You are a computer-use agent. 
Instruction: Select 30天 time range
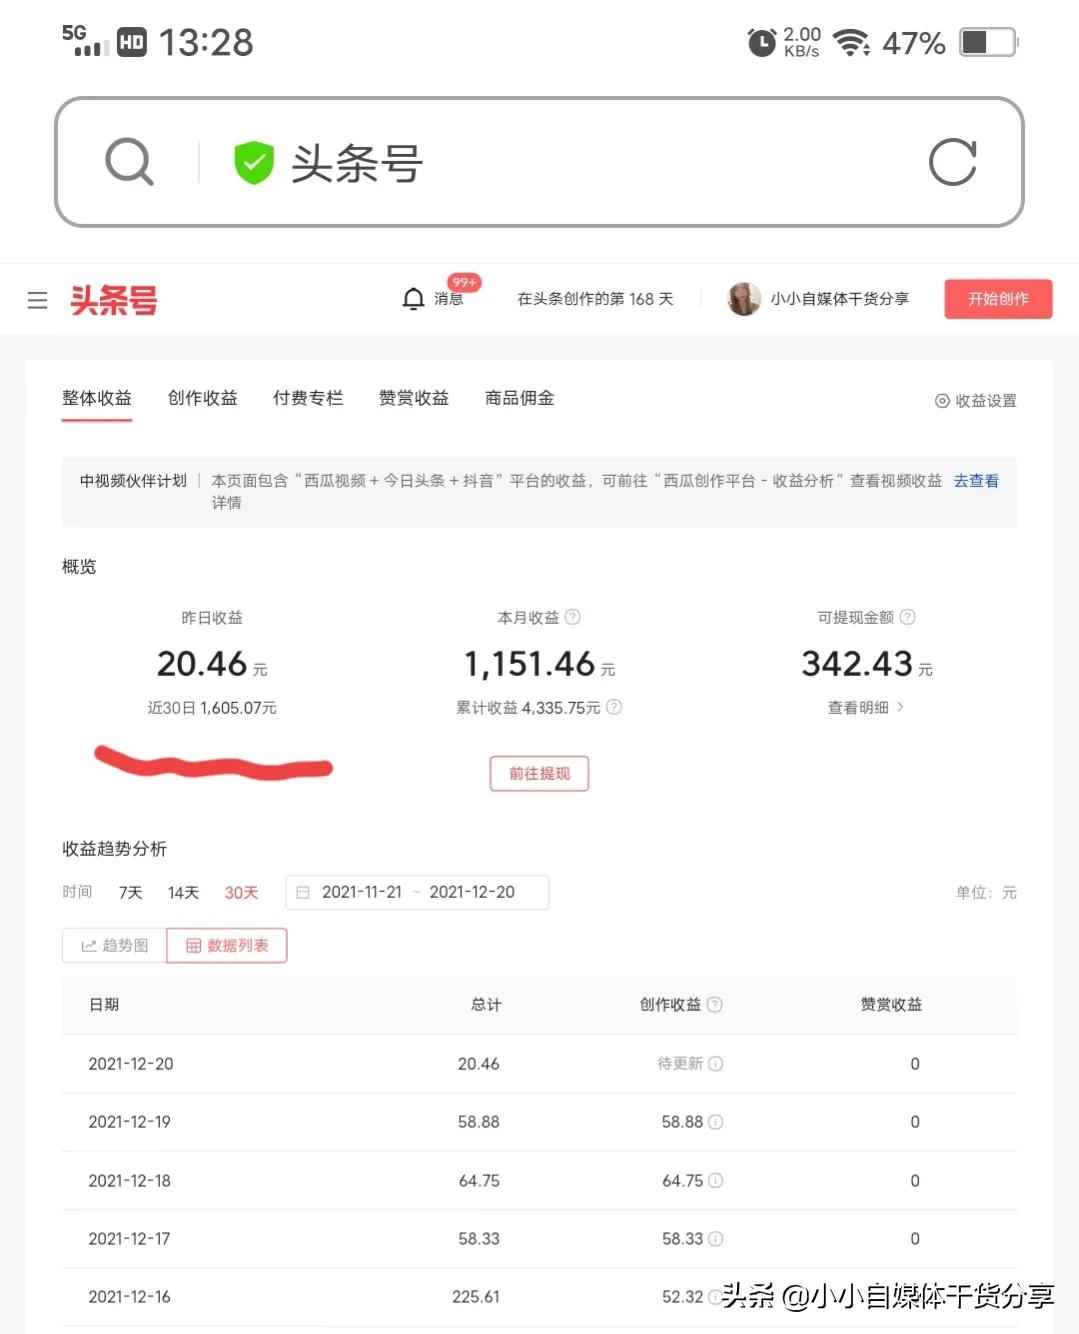coord(241,892)
